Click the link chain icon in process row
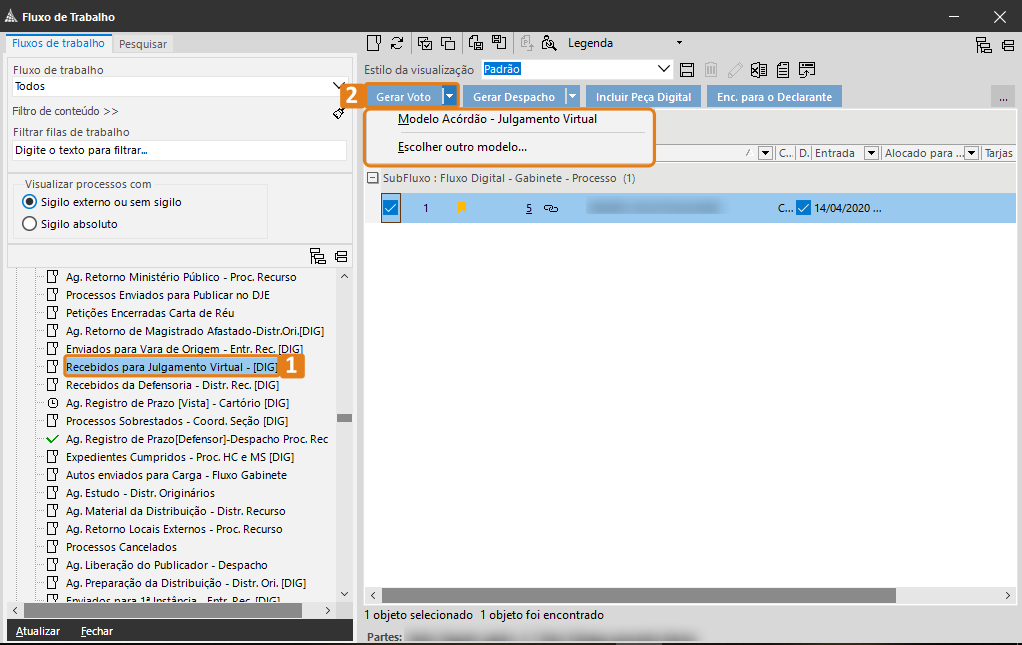 tap(550, 208)
